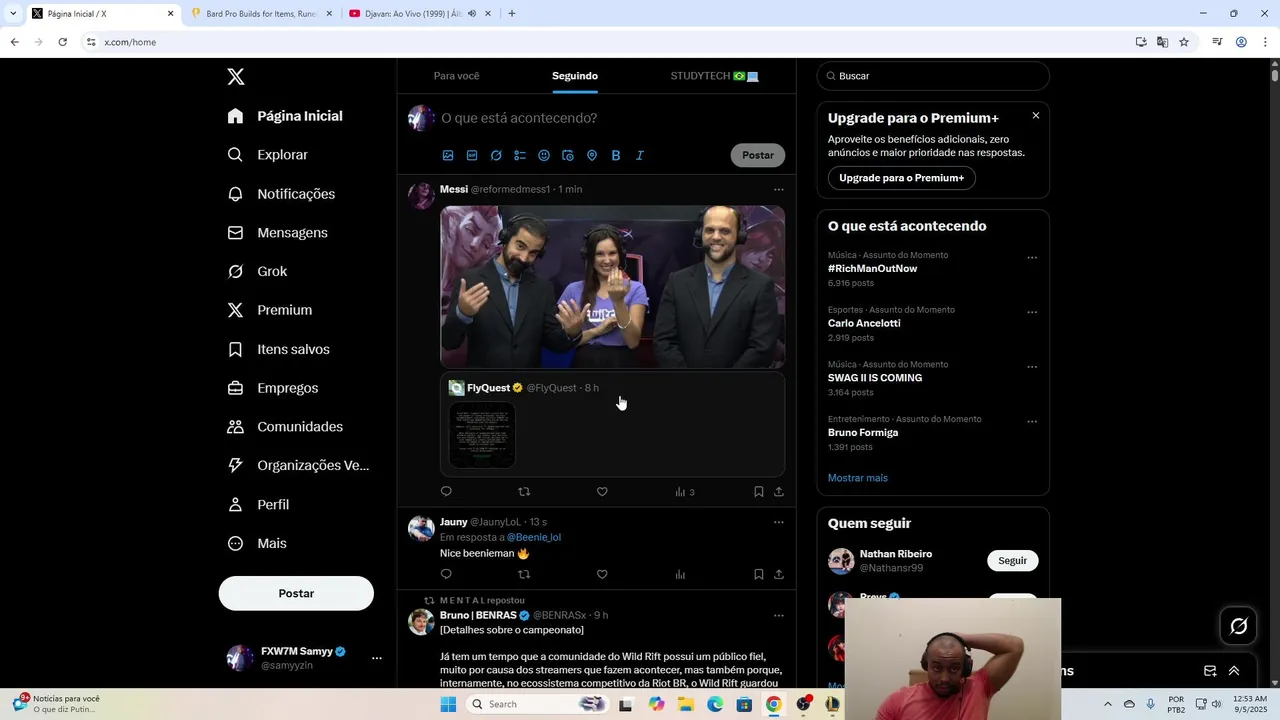Repost Jauny's reply
The width and height of the screenshot is (1280, 720).
pyautogui.click(x=524, y=575)
